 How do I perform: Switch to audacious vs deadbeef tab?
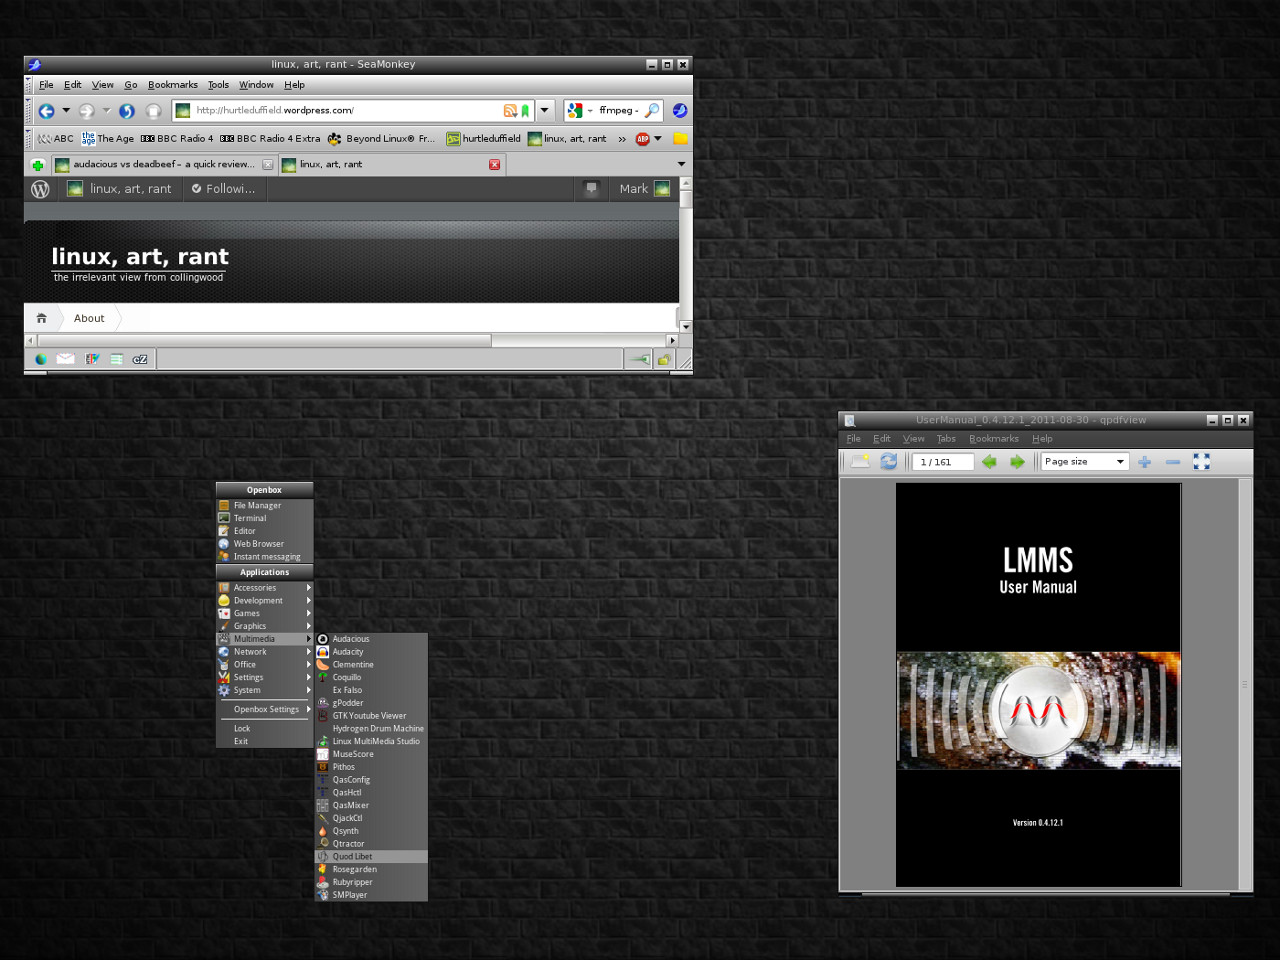coord(164,165)
